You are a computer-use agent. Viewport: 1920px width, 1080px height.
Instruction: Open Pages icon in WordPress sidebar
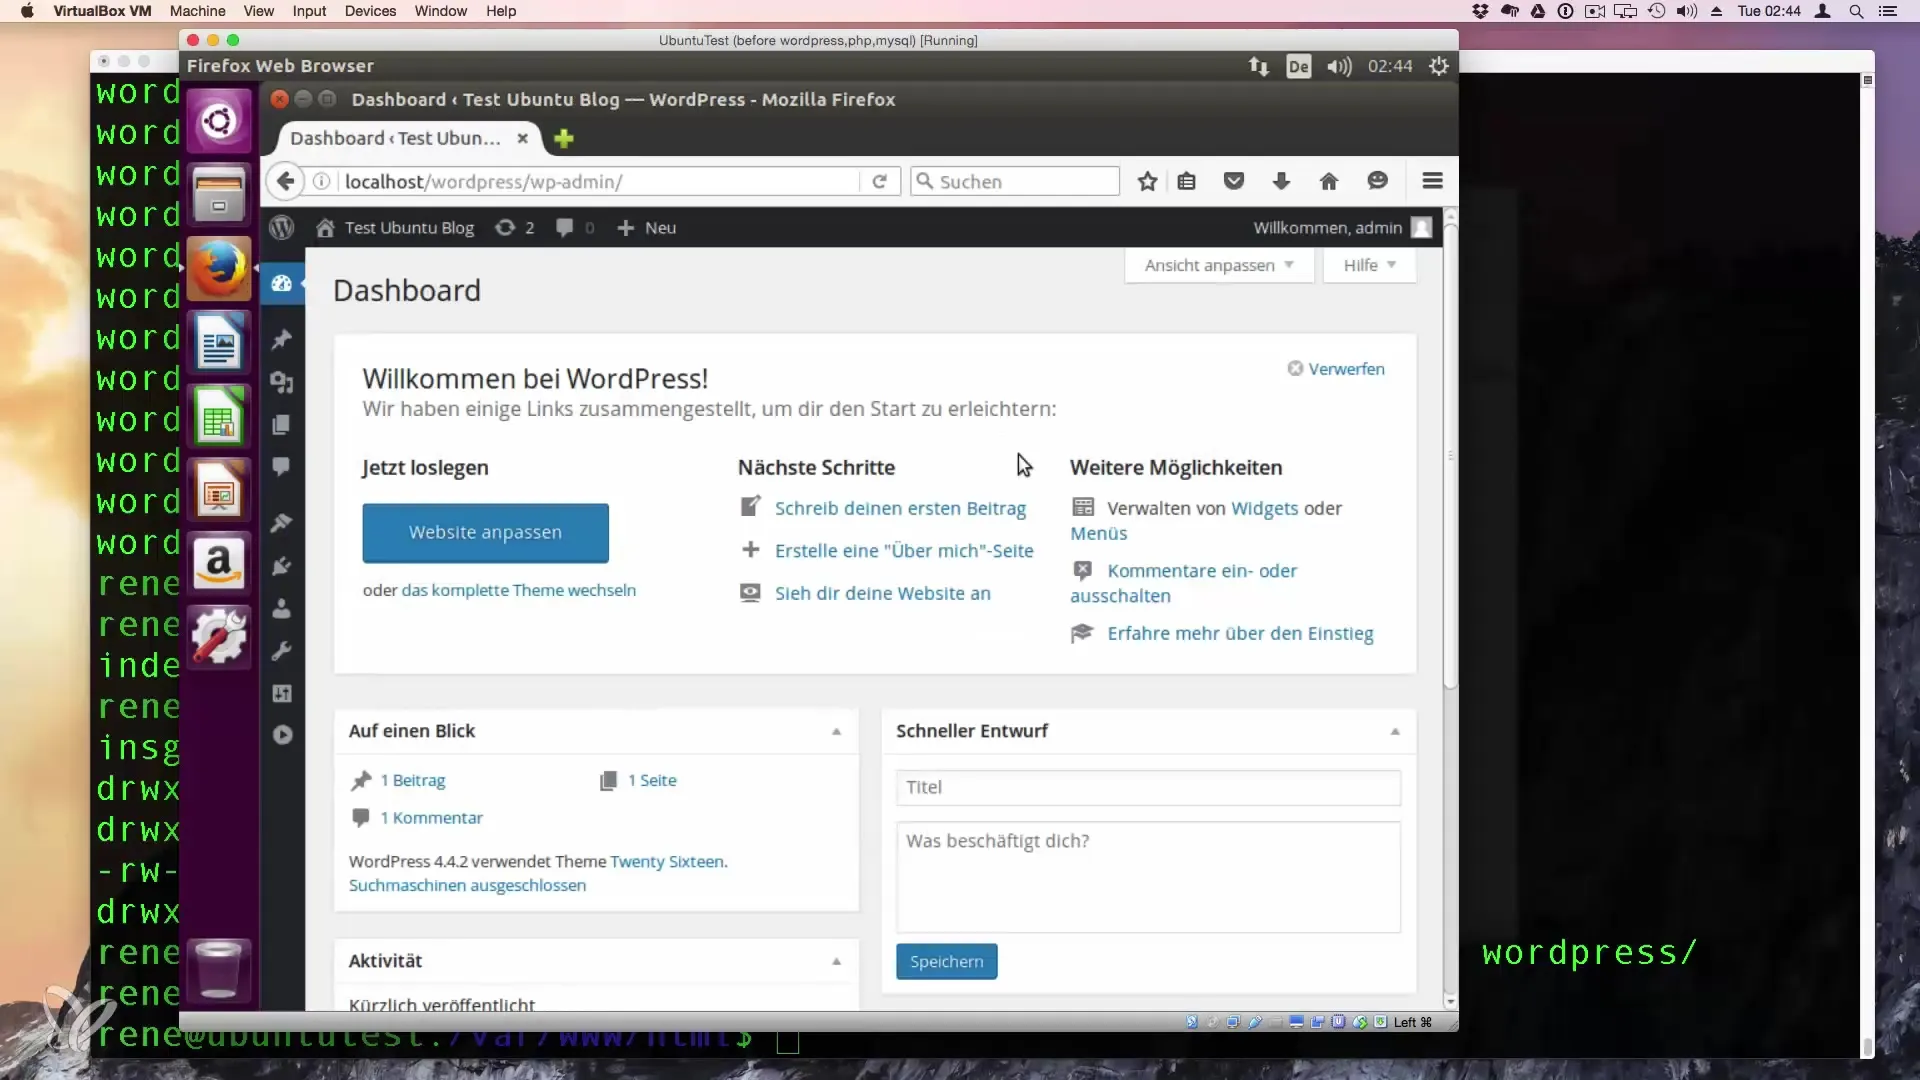pos(282,425)
